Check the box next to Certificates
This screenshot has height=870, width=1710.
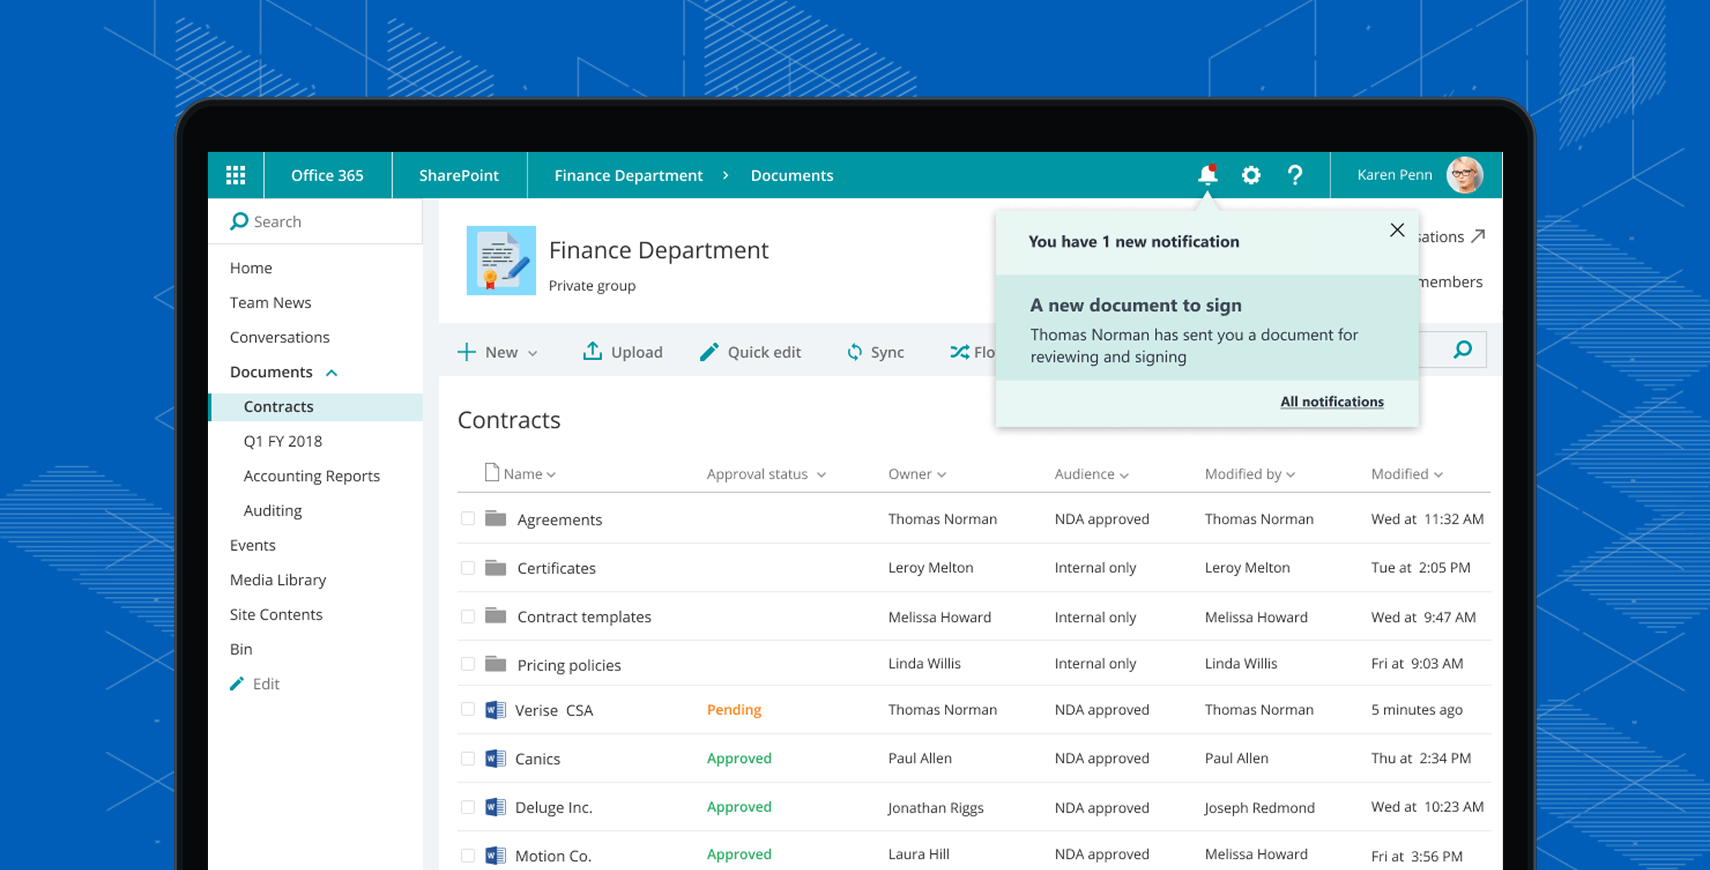(x=468, y=568)
